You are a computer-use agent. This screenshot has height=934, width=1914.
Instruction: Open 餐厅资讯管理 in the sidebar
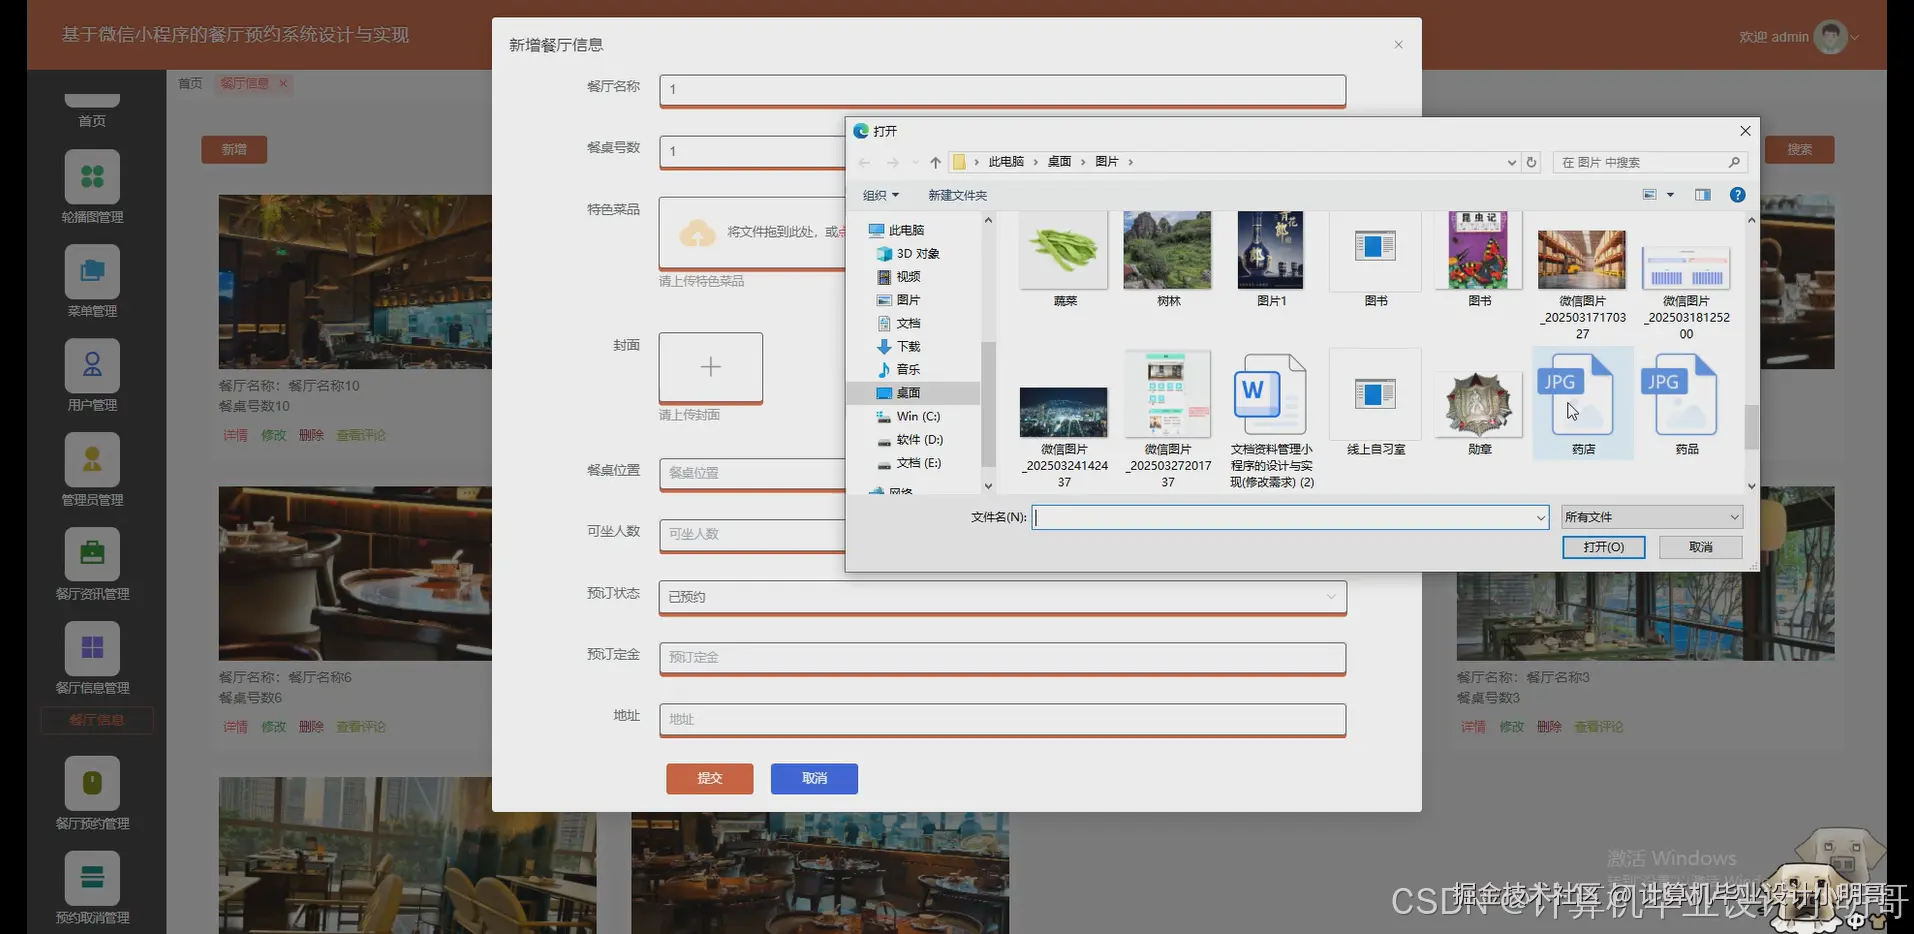pos(92,564)
